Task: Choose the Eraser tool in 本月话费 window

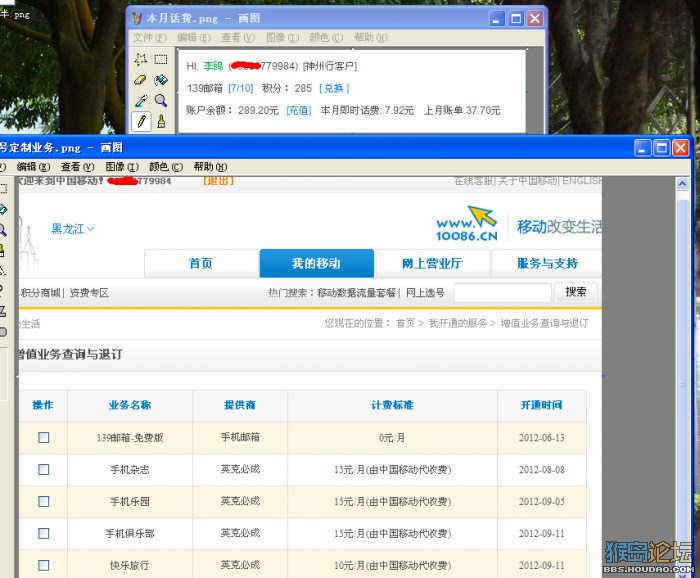Action: (x=141, y=80)
